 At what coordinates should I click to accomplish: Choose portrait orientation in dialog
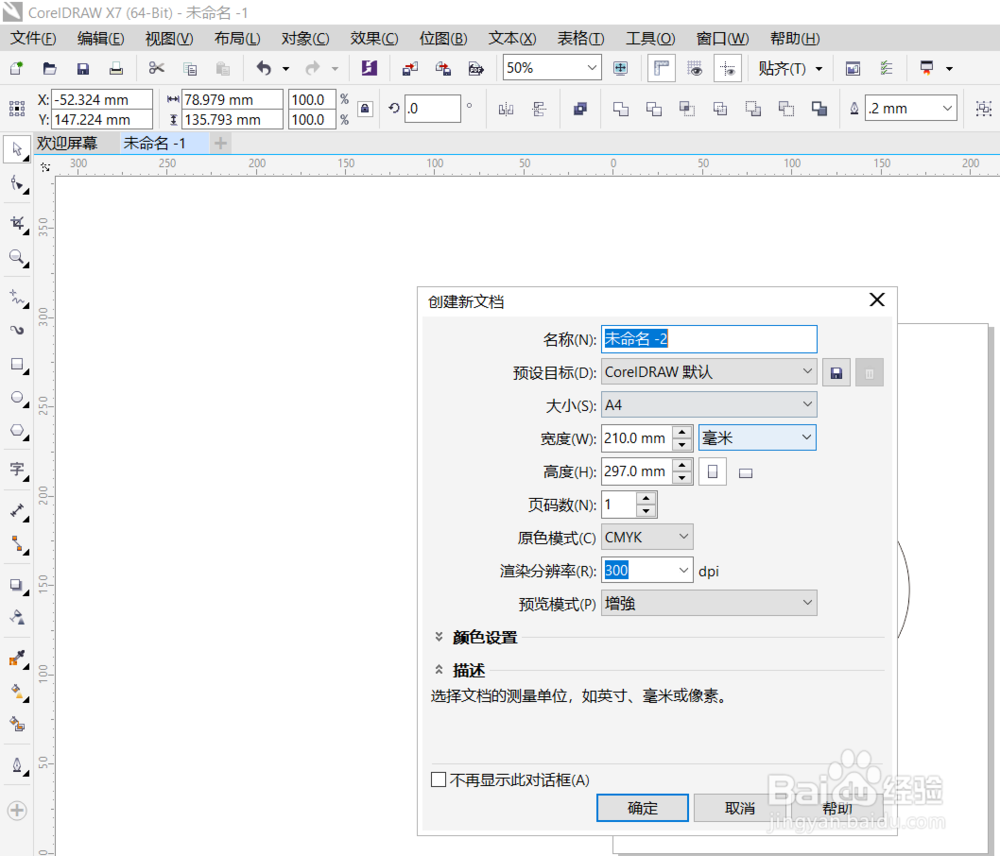pyautogui.click(x=712, y=472)
